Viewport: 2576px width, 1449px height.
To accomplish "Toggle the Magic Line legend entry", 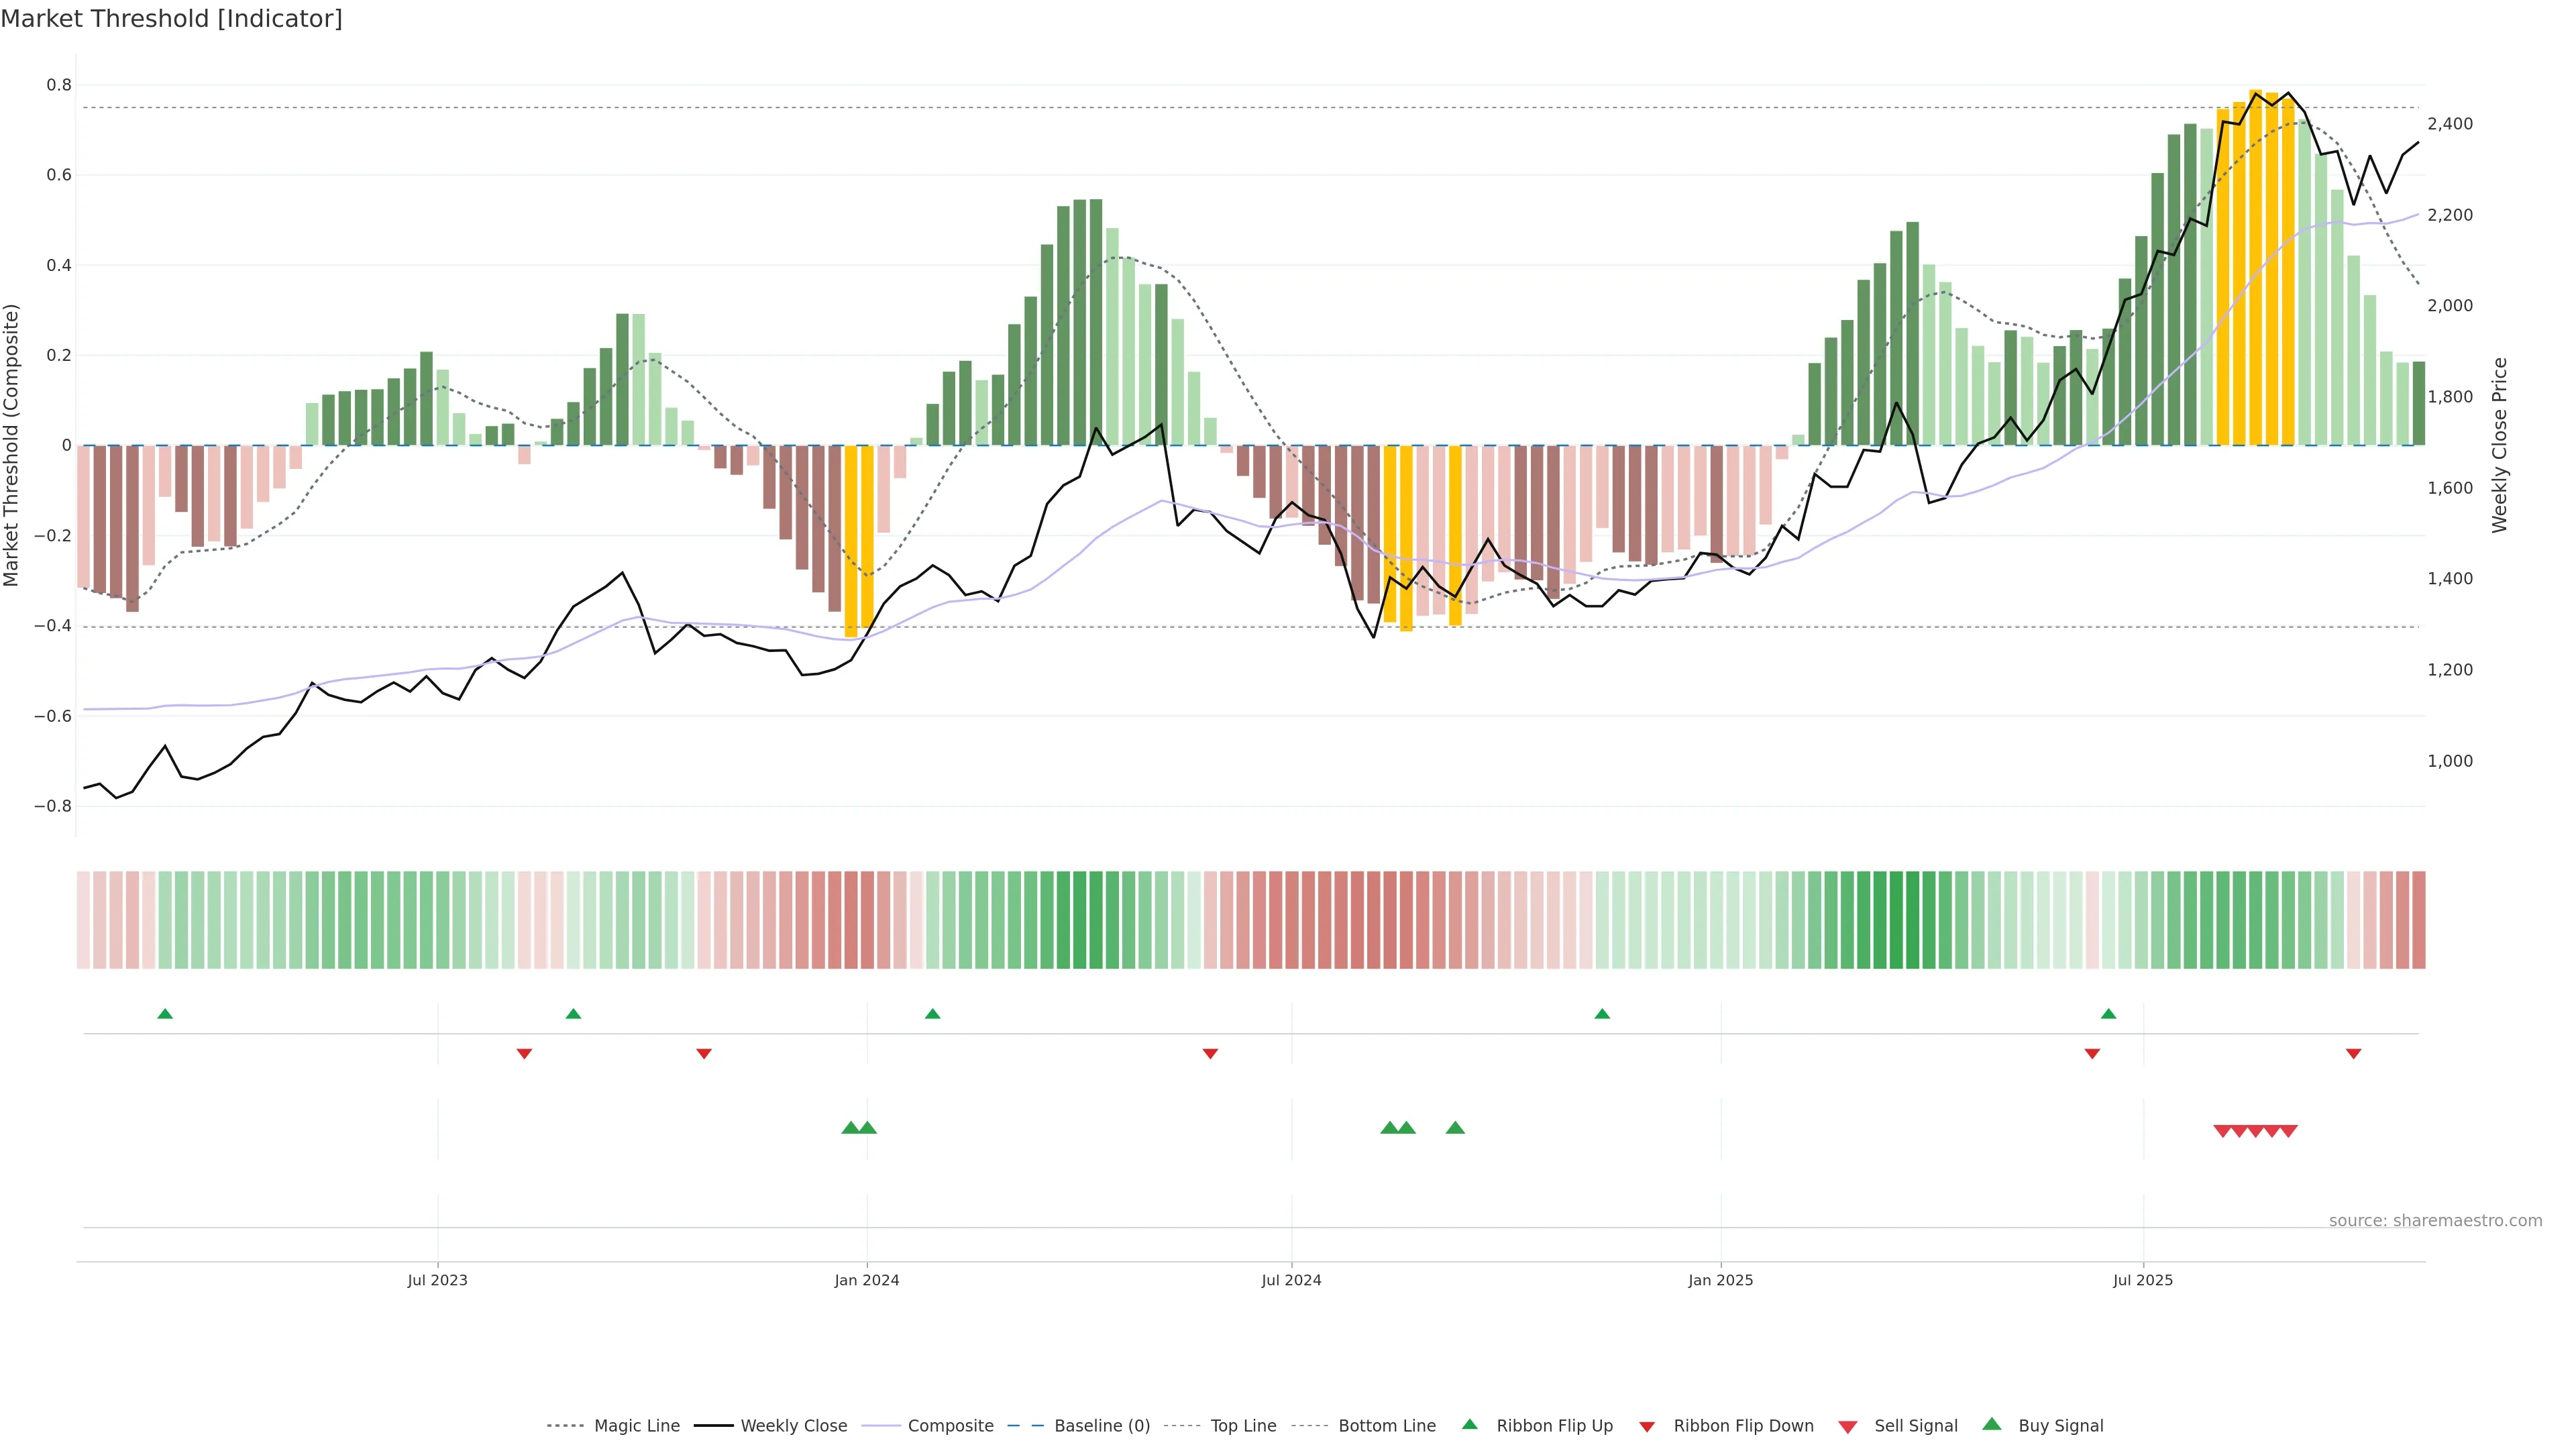I will [636, 1426].
